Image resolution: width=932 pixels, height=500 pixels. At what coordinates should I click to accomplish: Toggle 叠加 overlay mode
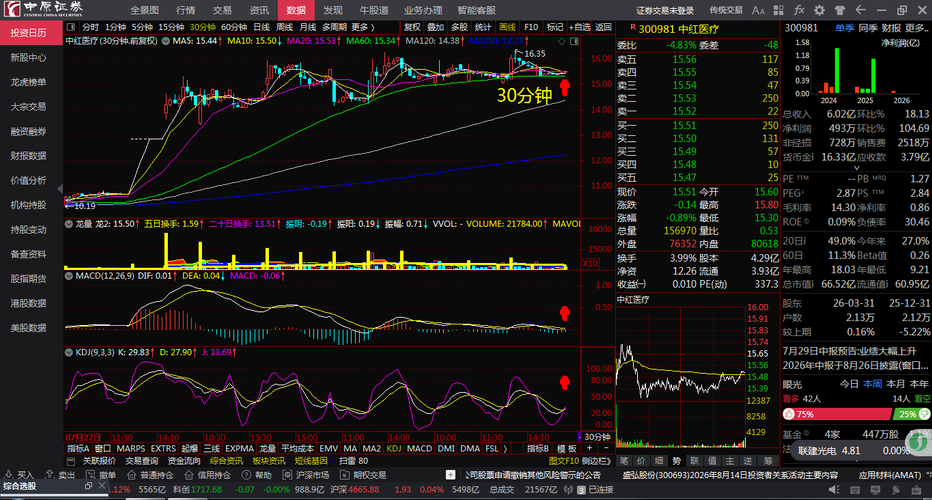pos(436,27)
